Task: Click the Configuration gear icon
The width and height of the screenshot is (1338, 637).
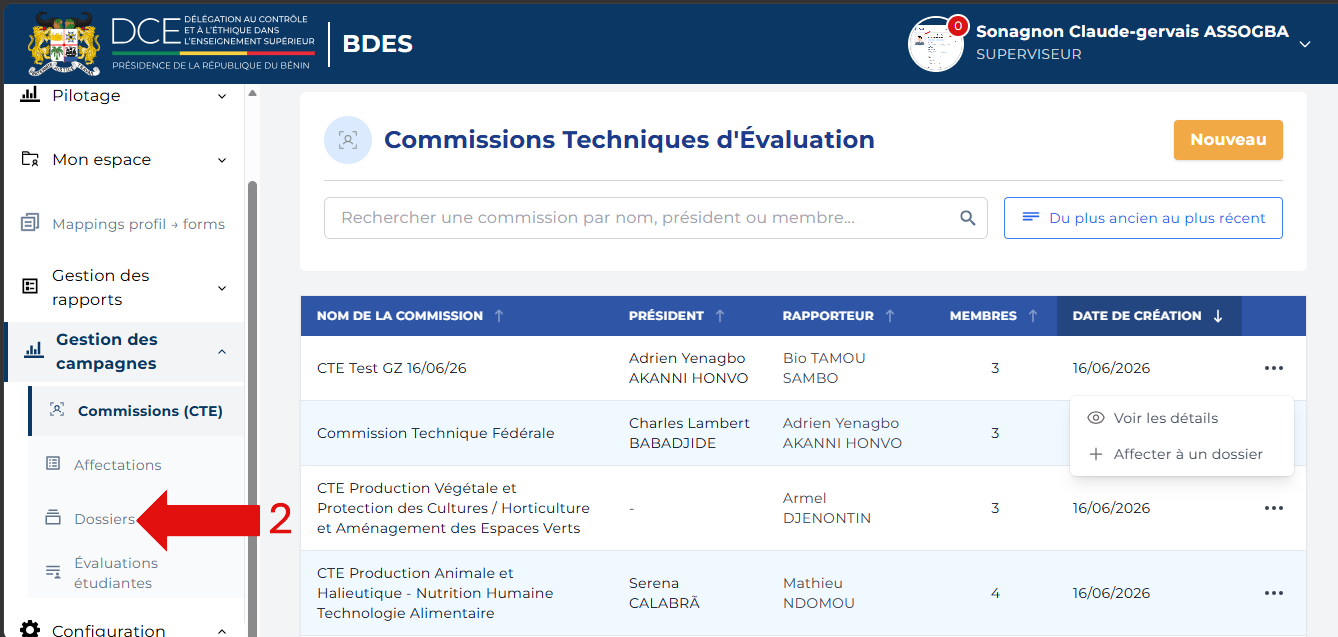Action: [x=31, y=629]
